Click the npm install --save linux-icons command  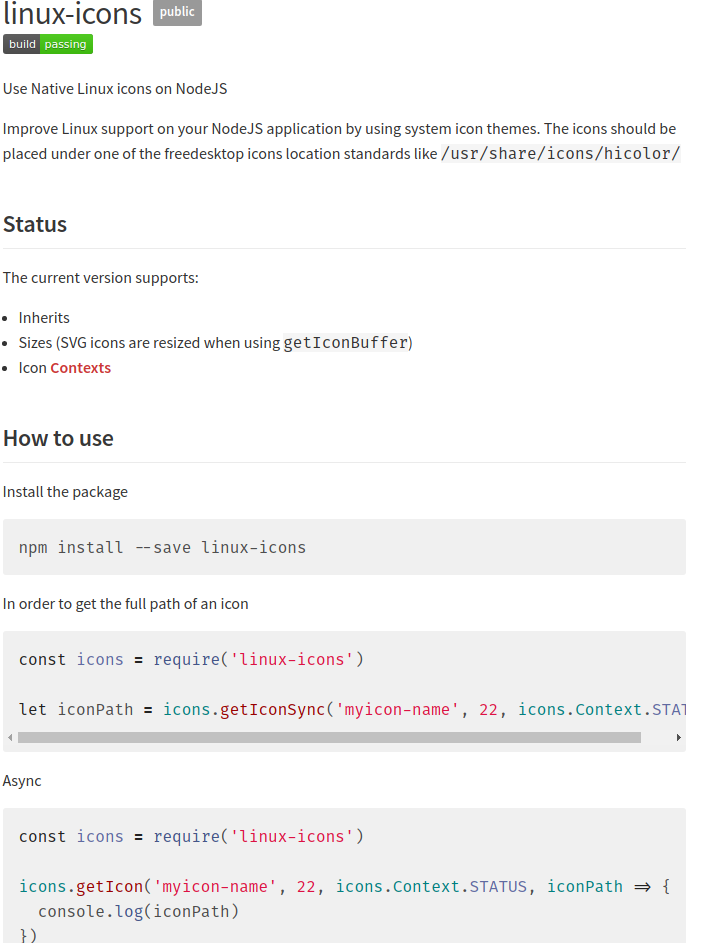tap(162, 547)
